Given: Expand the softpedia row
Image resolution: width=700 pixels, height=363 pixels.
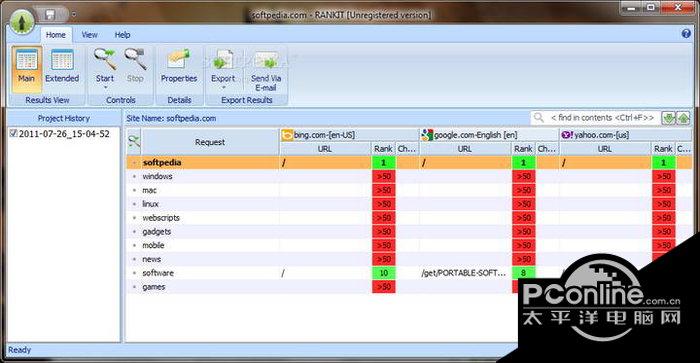Looking at the screenshot, I should (x=134, y=163).
